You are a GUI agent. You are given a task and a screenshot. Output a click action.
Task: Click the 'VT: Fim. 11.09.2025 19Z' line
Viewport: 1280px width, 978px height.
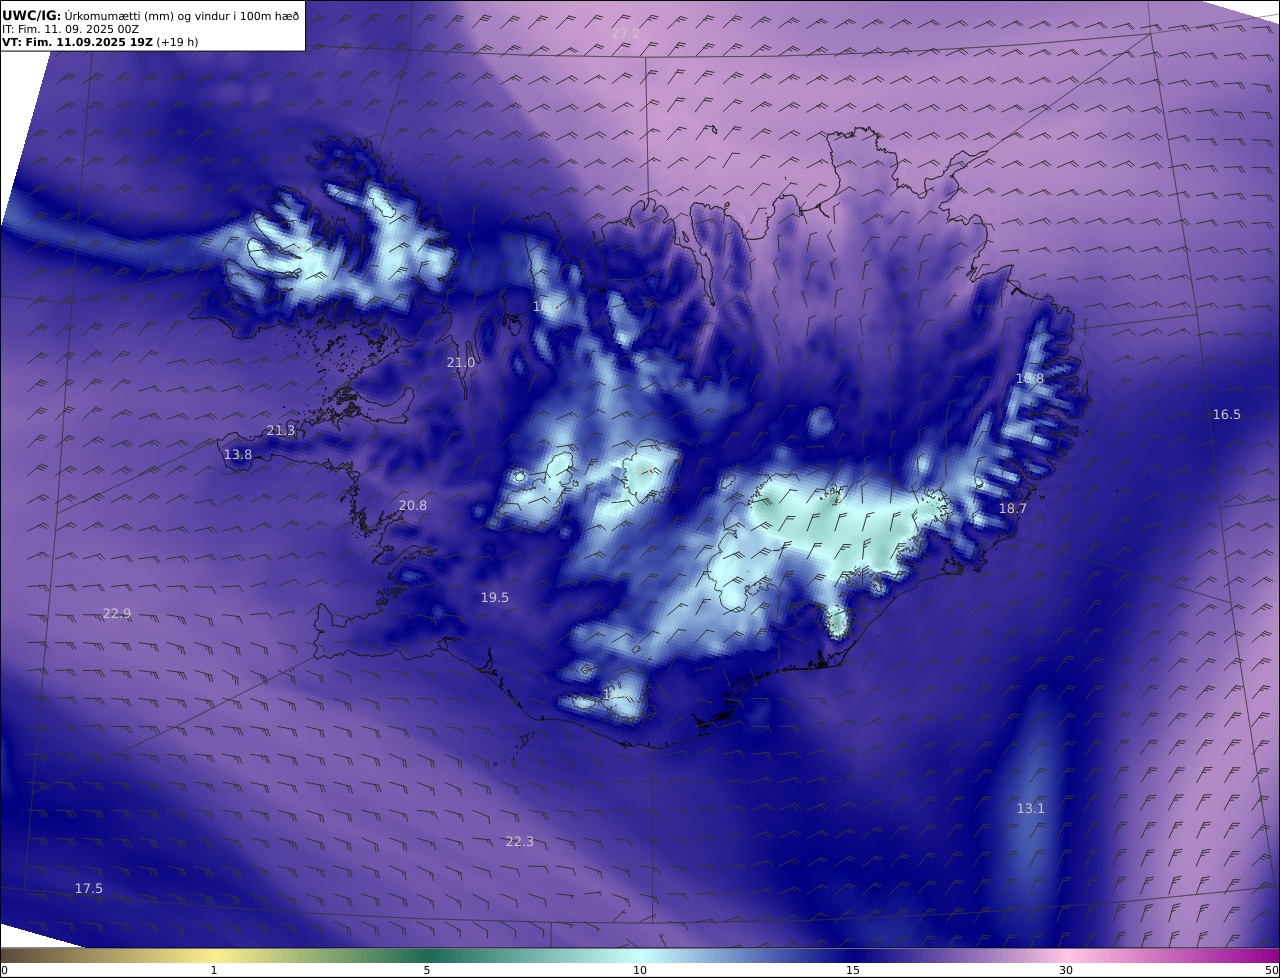pyautogui.click(x=77, y=42)
